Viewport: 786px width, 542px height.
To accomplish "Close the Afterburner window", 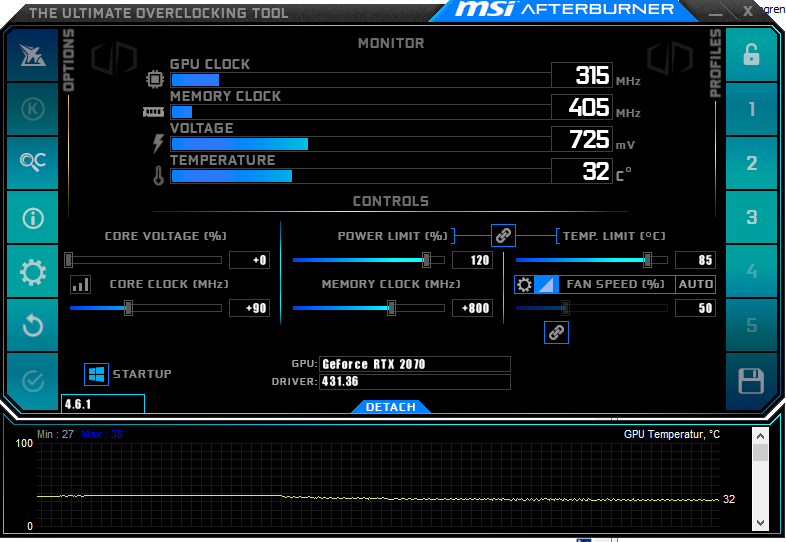I will (x=748, y=11).
